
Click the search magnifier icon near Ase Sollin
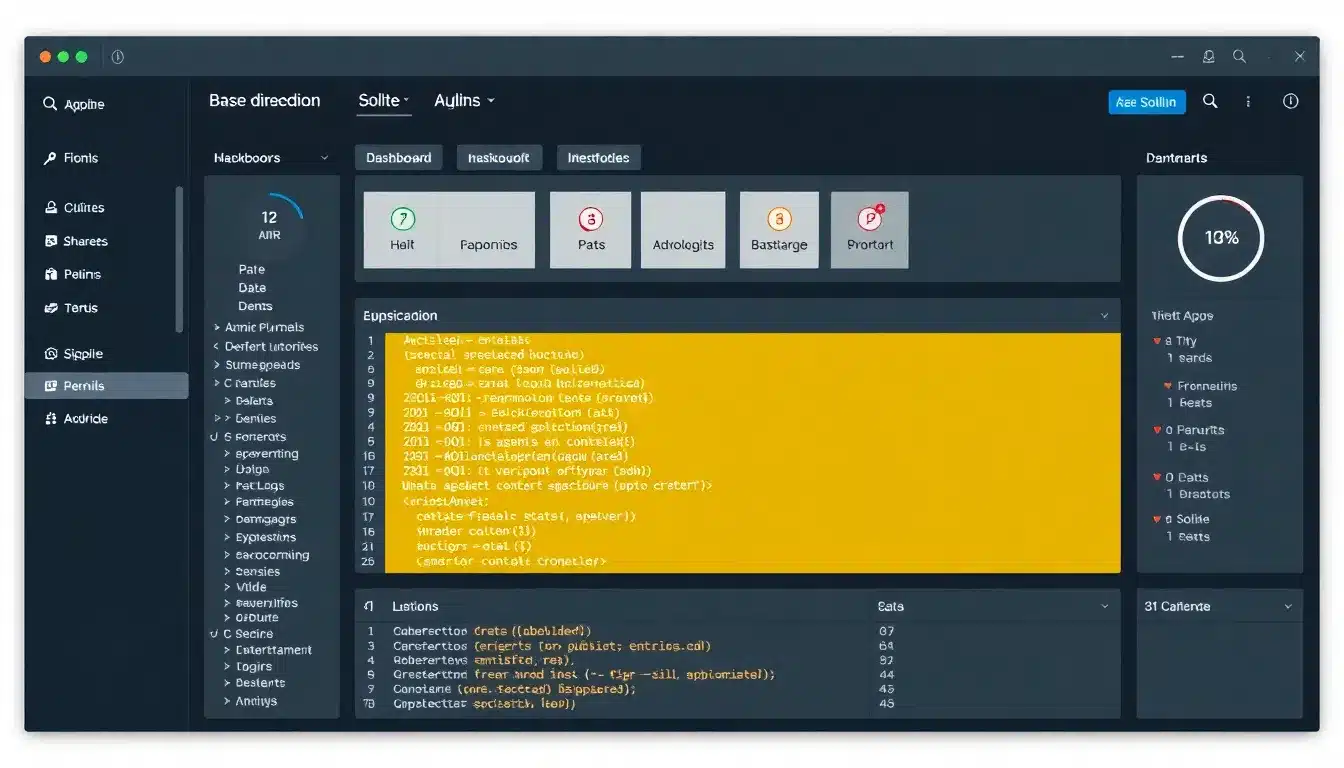[x=1210, y=101]
